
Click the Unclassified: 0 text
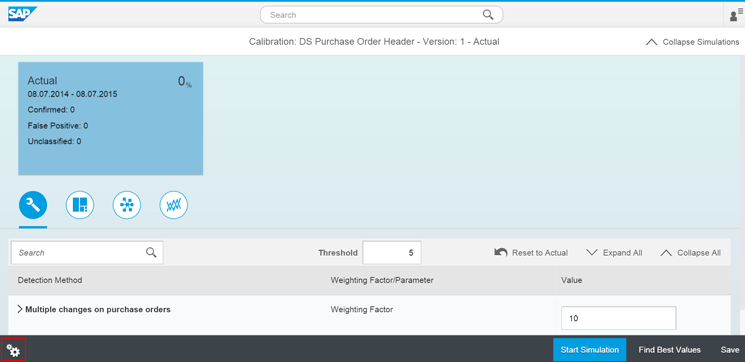pyautogui.click(x=54, y=141)
